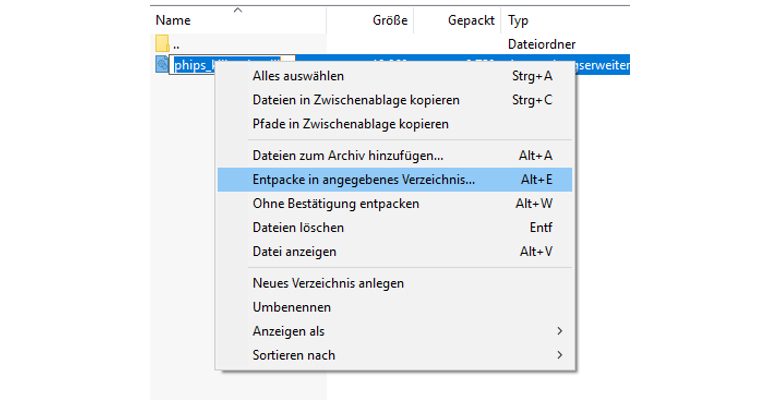The width and height of the screenshot is (768, 400).
Task: Select 'Alles auswählen' in context menu
Action: (x=298, y=76)
